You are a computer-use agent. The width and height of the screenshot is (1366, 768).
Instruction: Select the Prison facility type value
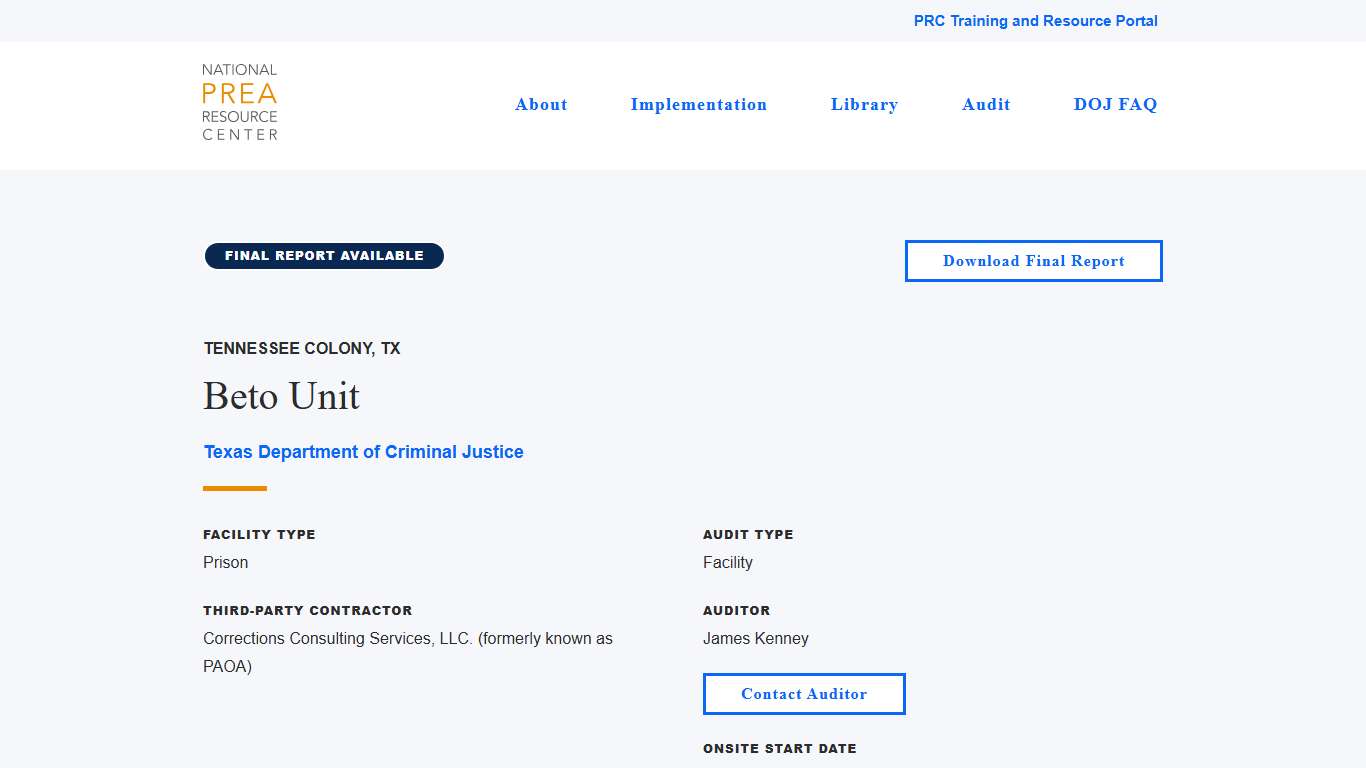[x=226, y=563]
